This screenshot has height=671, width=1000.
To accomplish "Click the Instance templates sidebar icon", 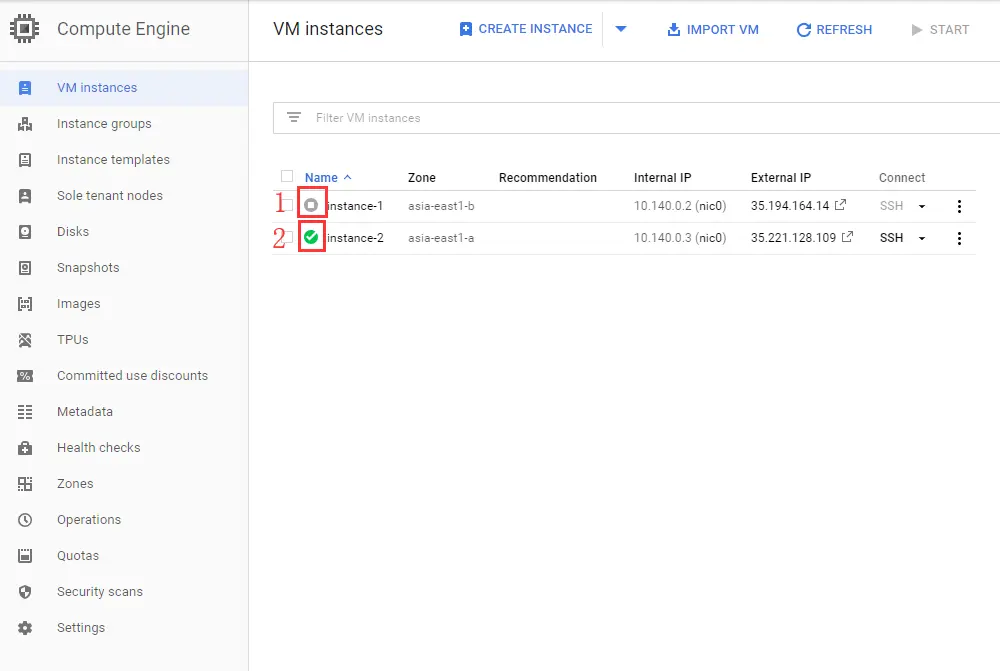I will point(25,160).
